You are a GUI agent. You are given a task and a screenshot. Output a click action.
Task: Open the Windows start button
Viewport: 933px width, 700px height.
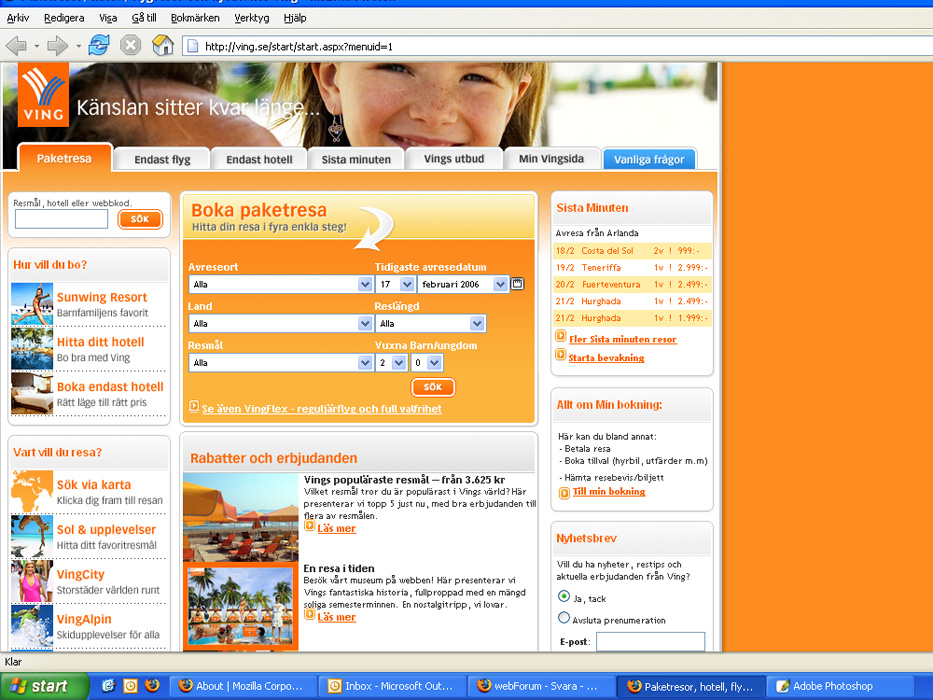click(44, 686)
